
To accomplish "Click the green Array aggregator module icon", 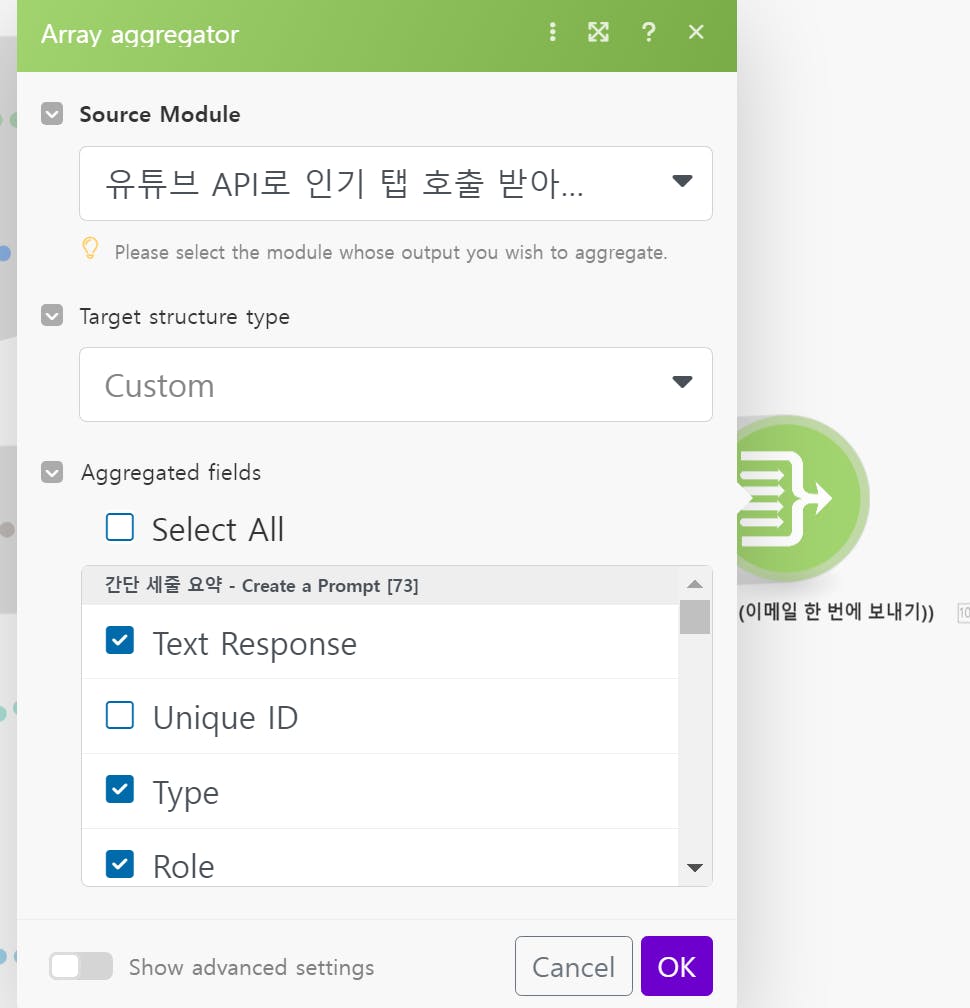I will pyautogui.click(x=801, y=498).
